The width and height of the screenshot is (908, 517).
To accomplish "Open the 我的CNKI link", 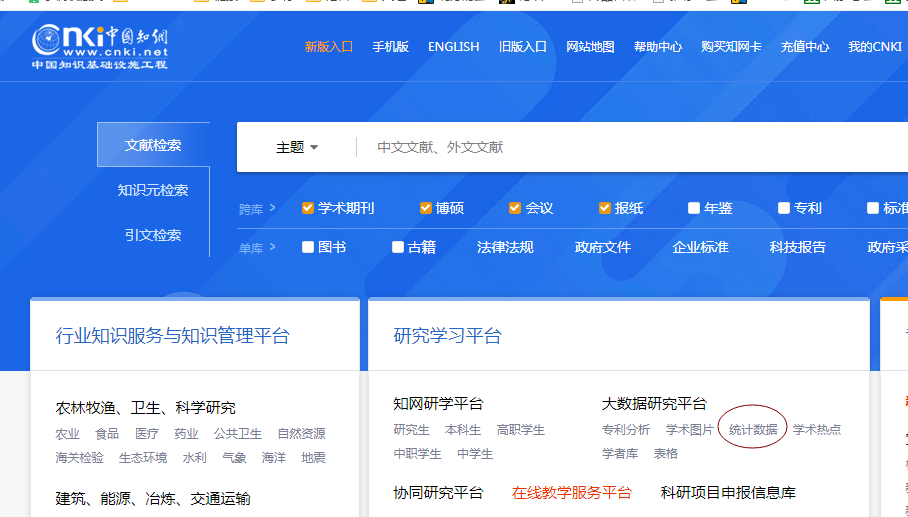I will click(875, 47).
